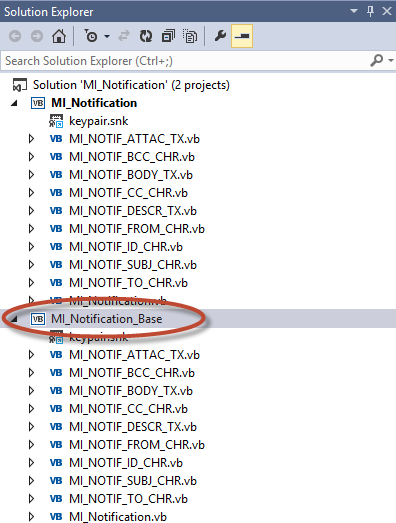Image resolution: width=396 pixels, height=523 pixels.
Task: Collapse the MI_Notification project
Action: (14, 103)
